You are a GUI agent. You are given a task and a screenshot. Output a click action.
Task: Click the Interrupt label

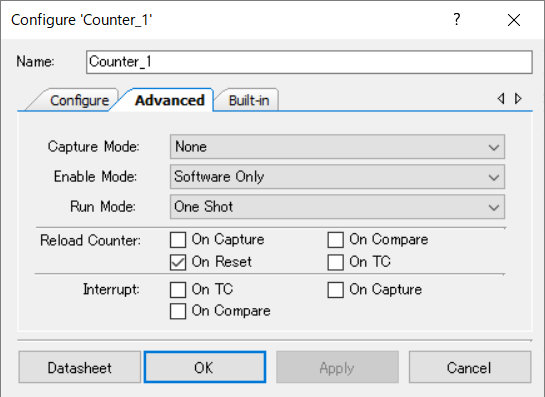pos(111,289)
